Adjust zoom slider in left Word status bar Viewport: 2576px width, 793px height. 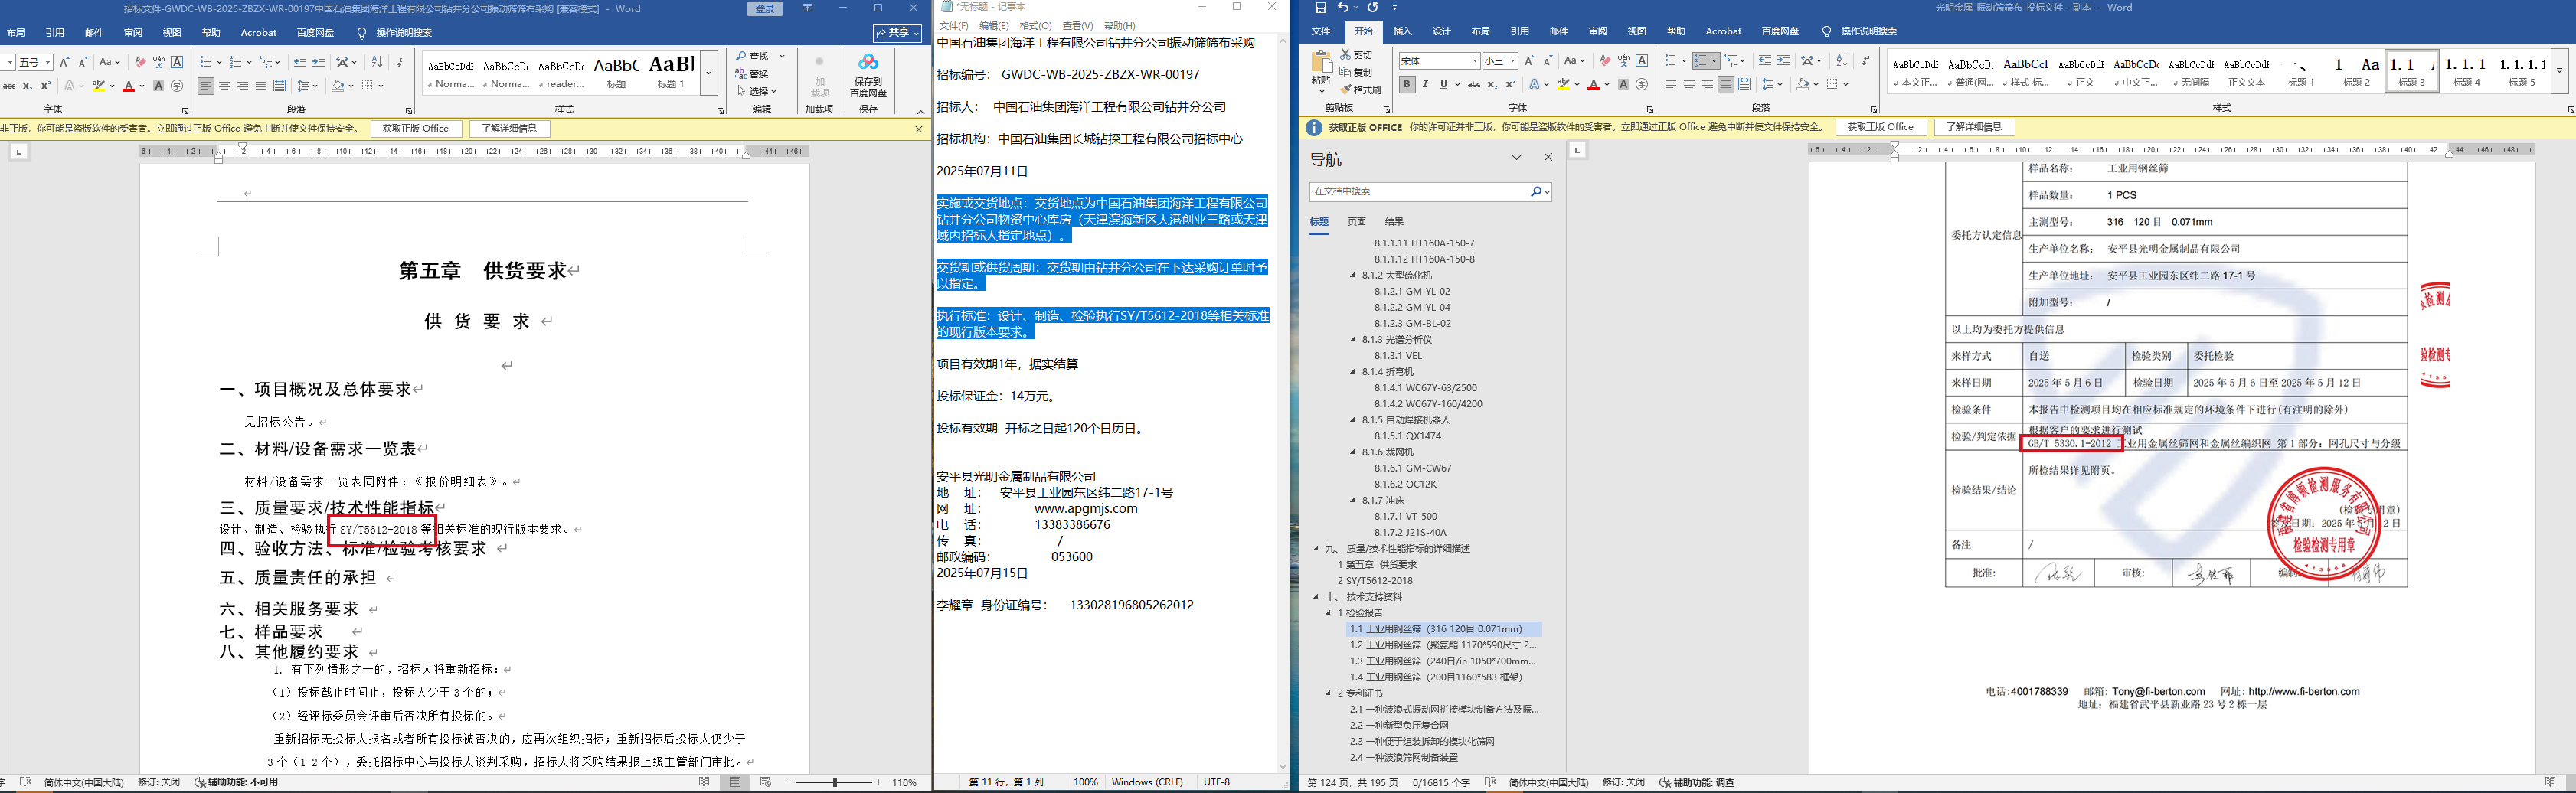click(834, 782)
